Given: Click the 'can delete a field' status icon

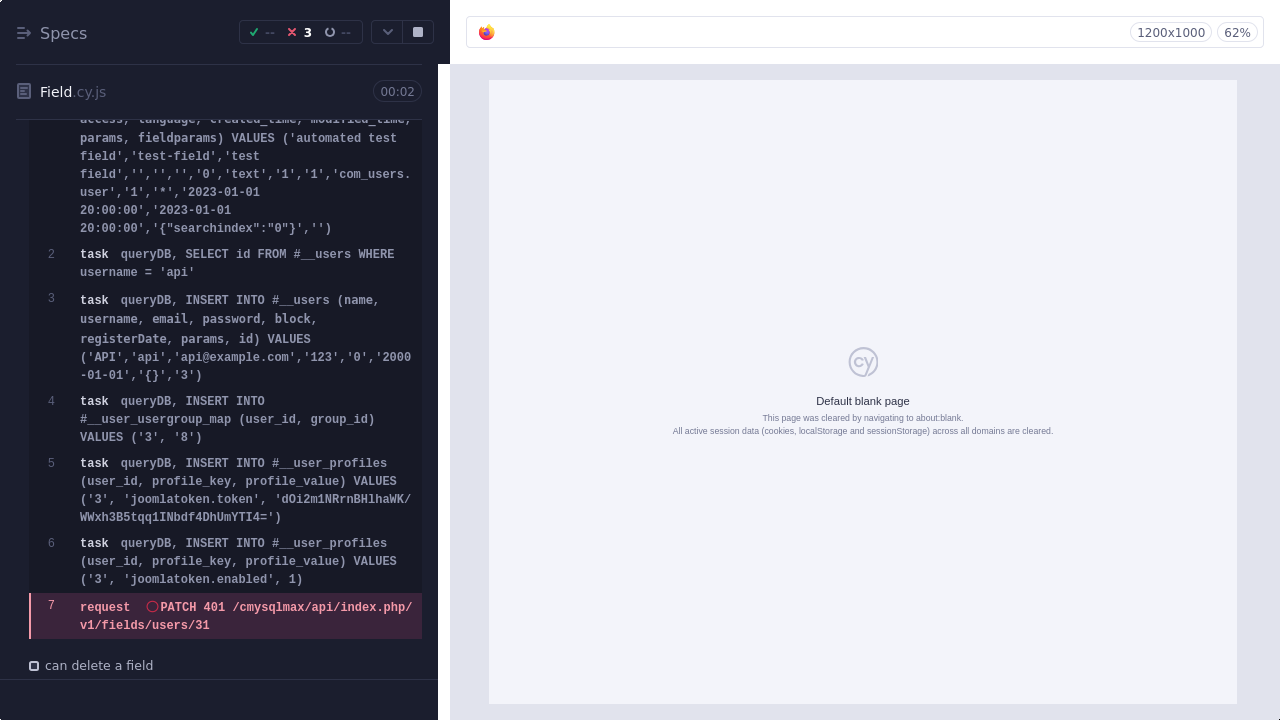Looking at the screenshot, I should tap(34, 666).
